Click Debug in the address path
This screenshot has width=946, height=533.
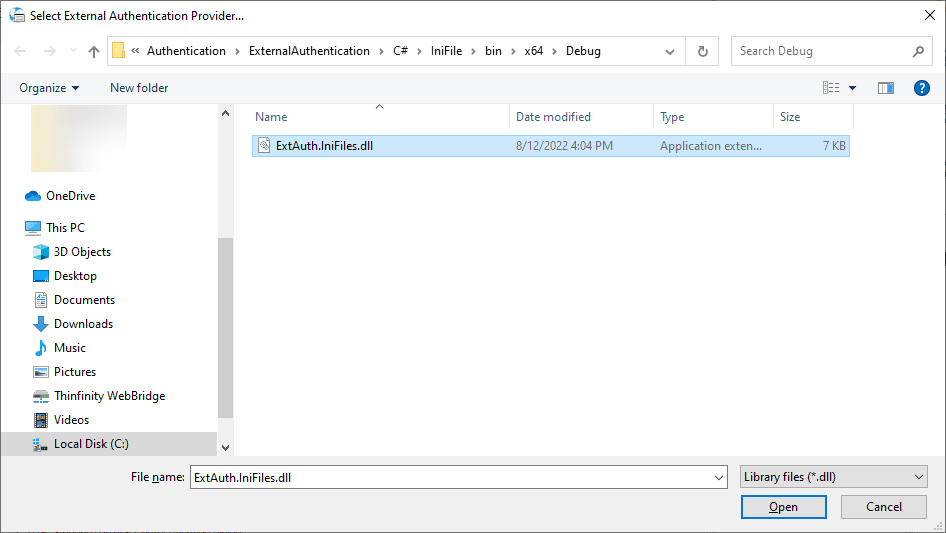pyautogui.click(x=583, y=51)
